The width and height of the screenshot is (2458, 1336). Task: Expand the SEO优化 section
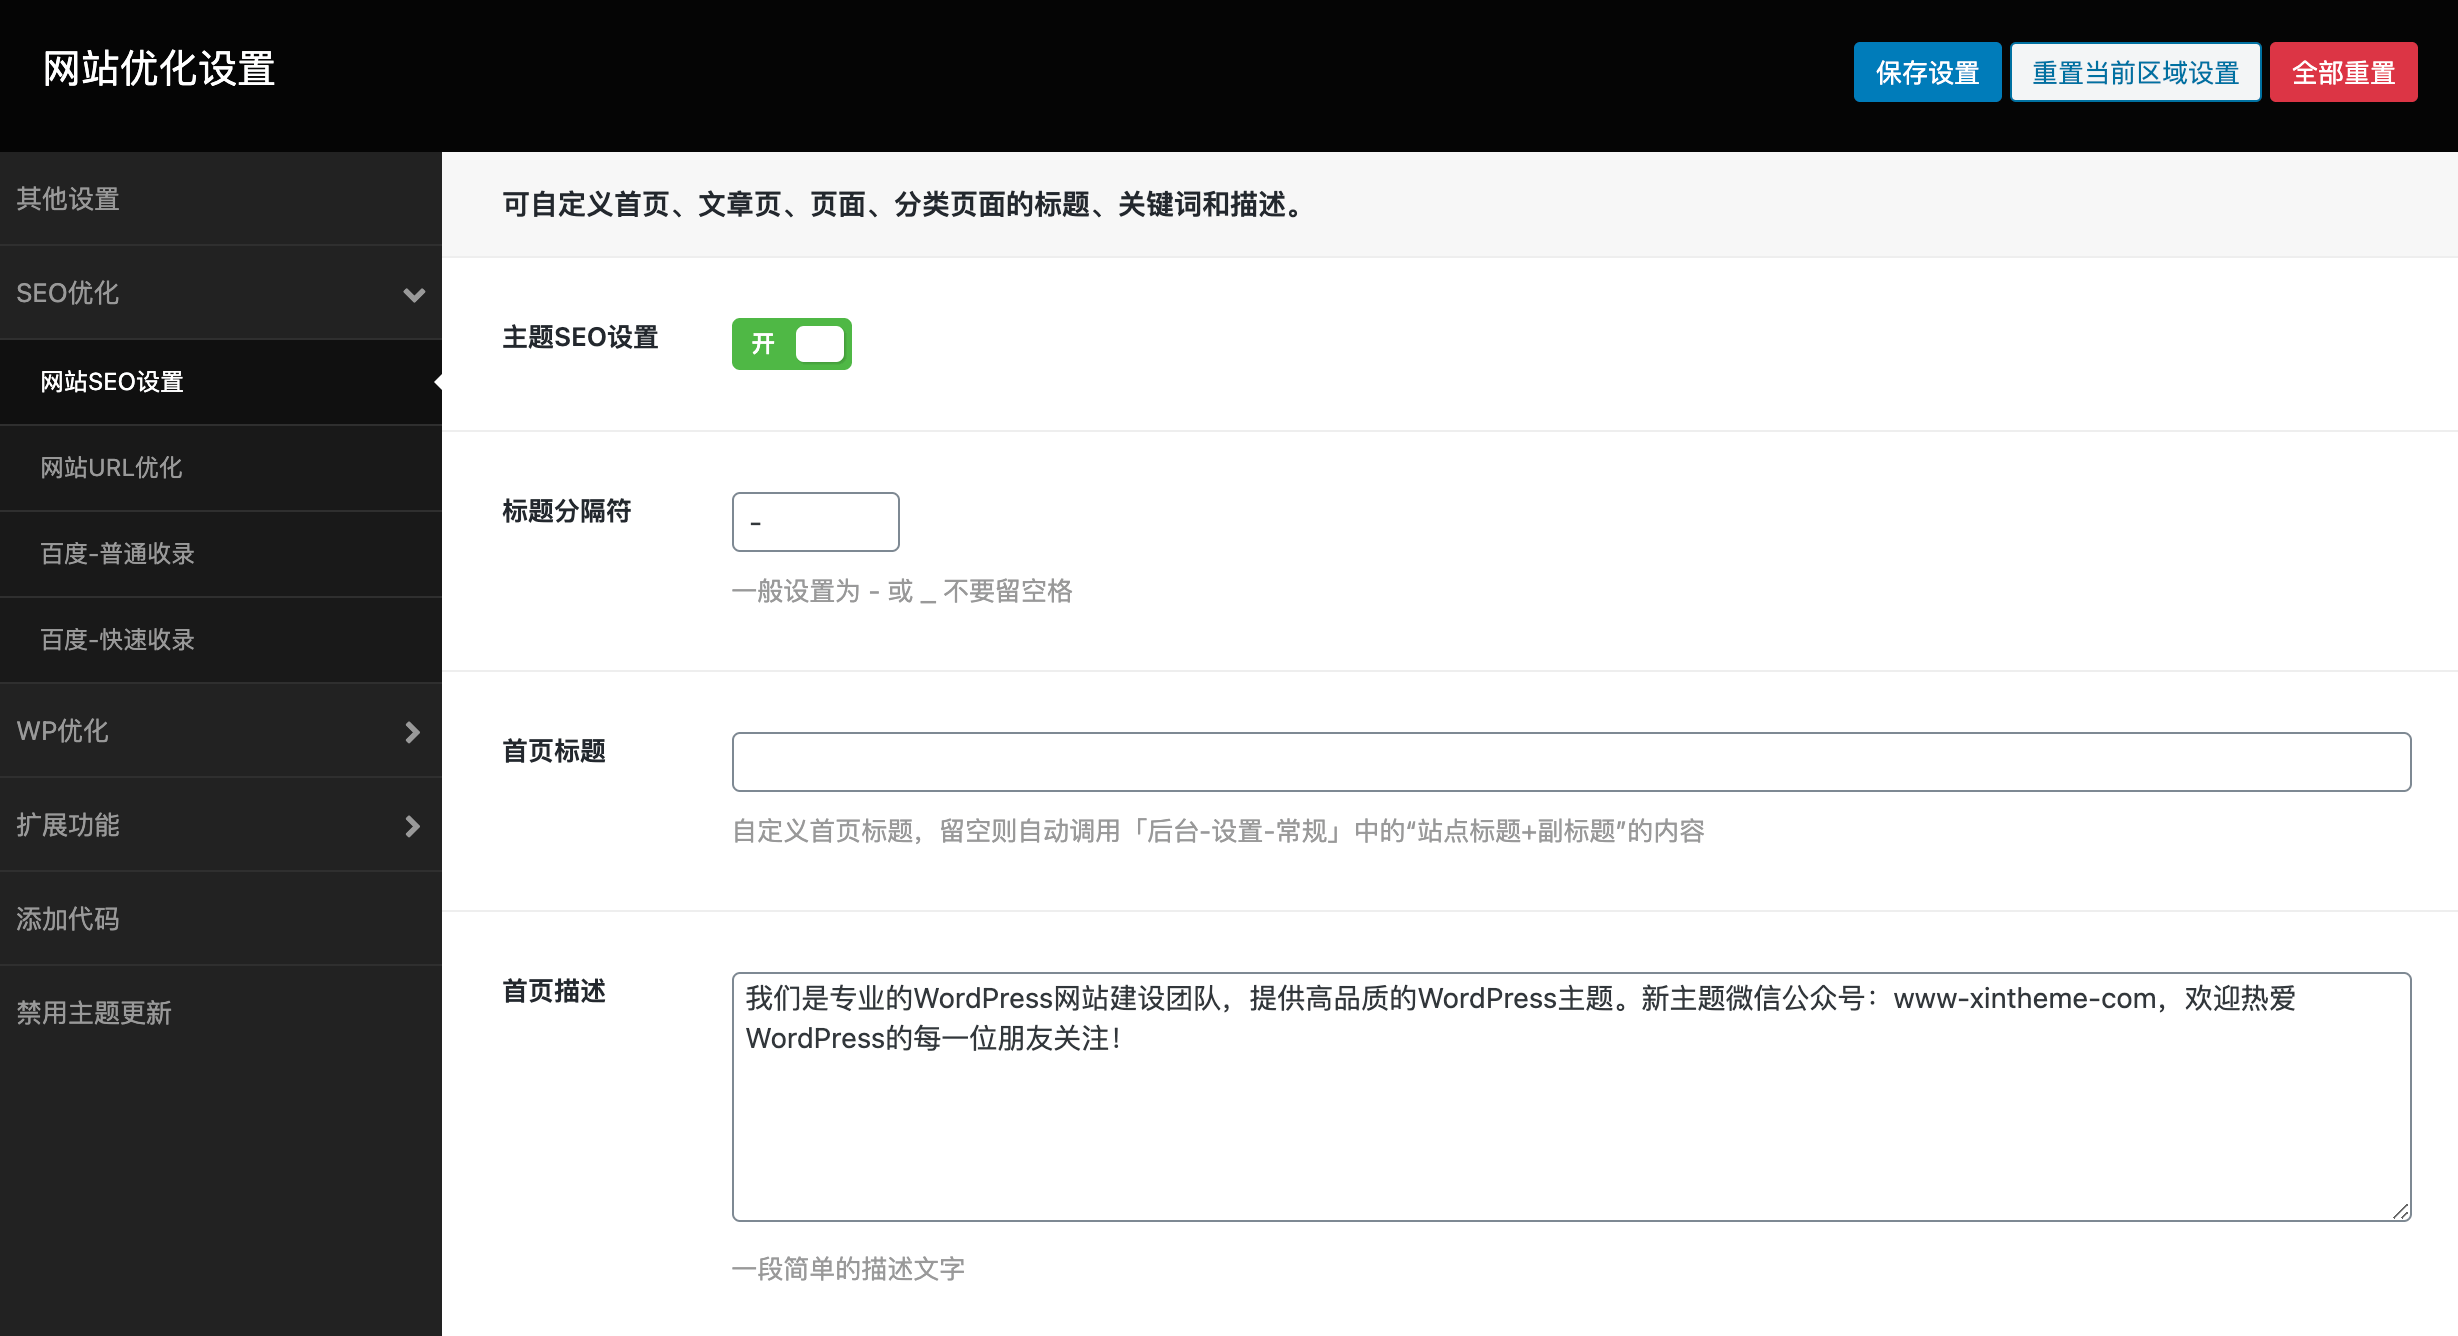[x=220, y=295]
